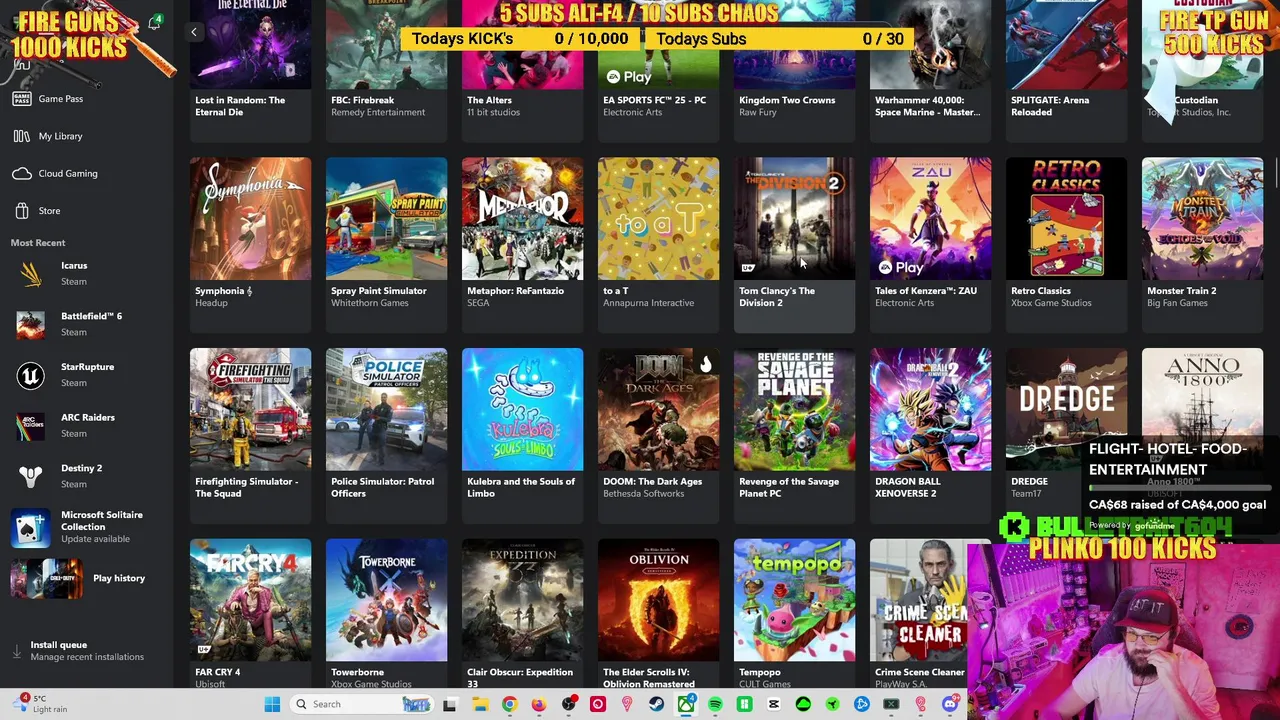Select Police Simulator: Patrol Officers cover

tap(386, 410)
